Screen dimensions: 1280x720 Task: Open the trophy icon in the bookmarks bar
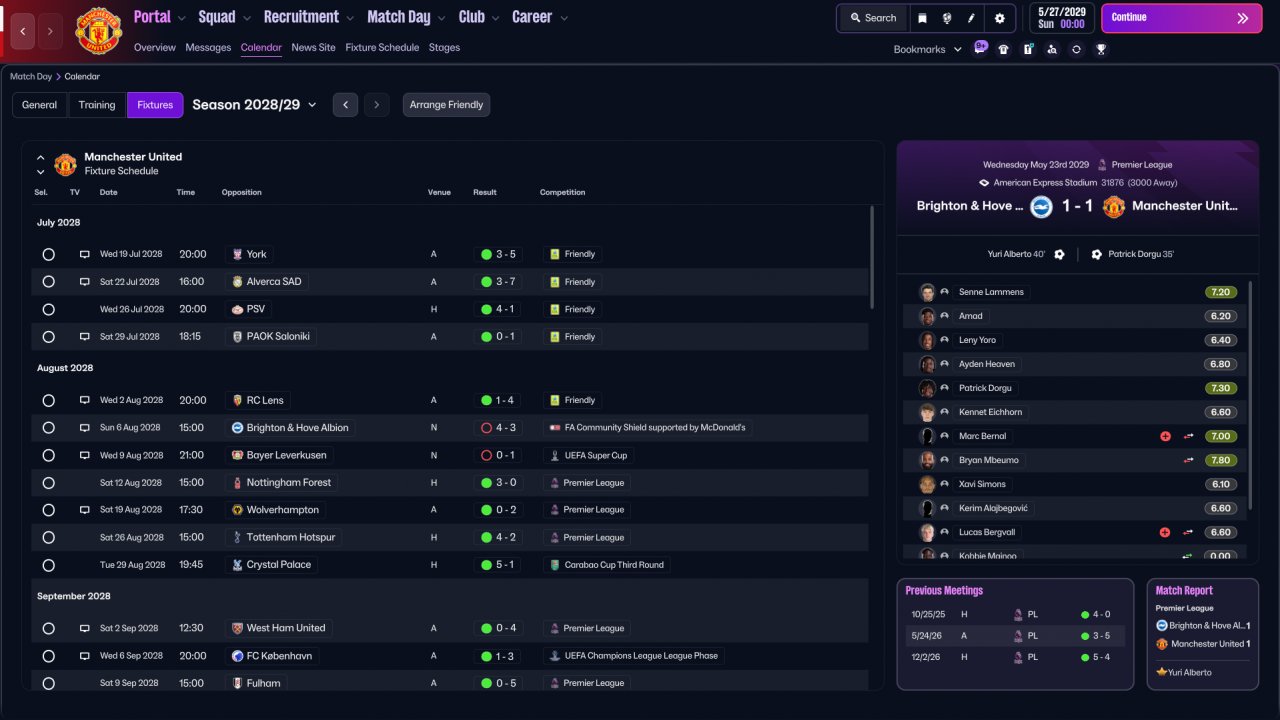tap(1101, 49)
